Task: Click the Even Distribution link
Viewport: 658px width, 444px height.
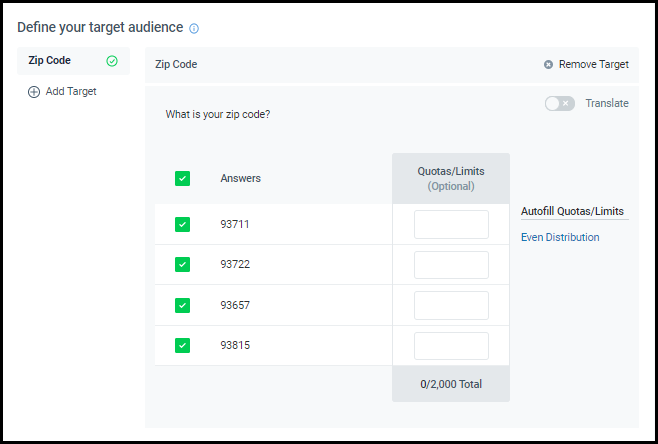Action: point(560,238)
